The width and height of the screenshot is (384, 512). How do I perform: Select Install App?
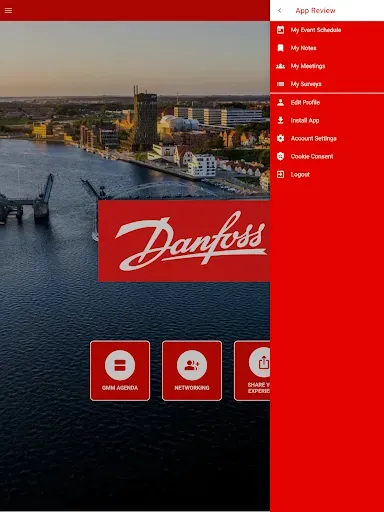[305, 120]
